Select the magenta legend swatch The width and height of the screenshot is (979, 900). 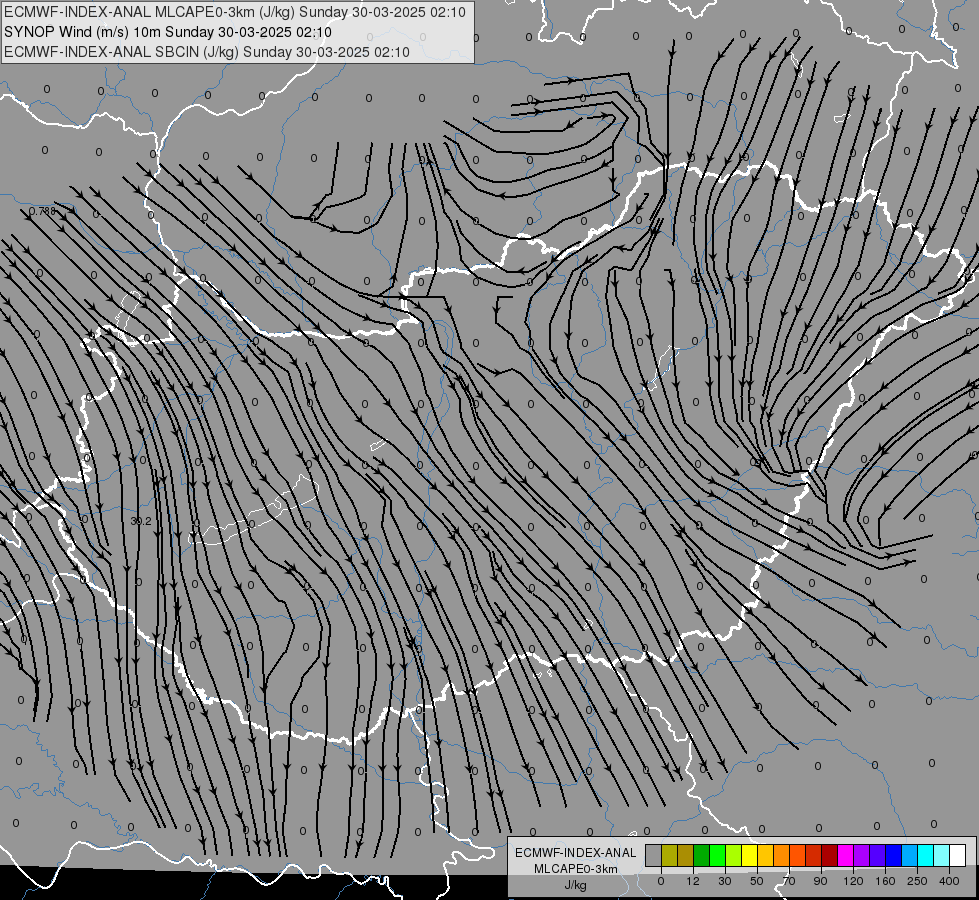coord(846,855)
